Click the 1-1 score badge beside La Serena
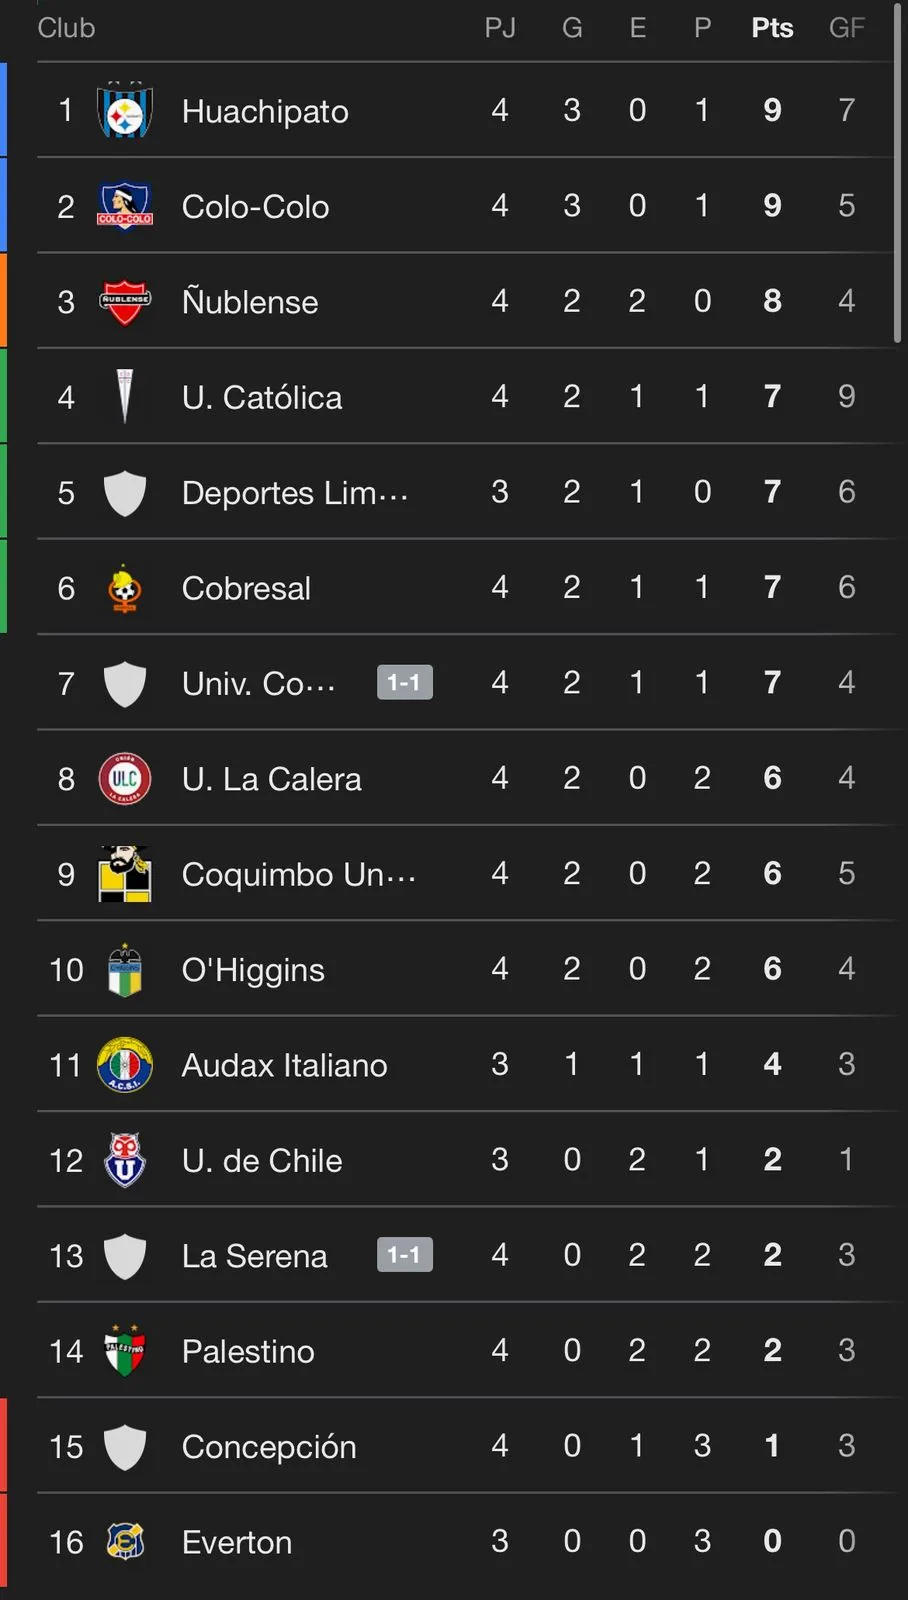 click(x=404, y=1255)
